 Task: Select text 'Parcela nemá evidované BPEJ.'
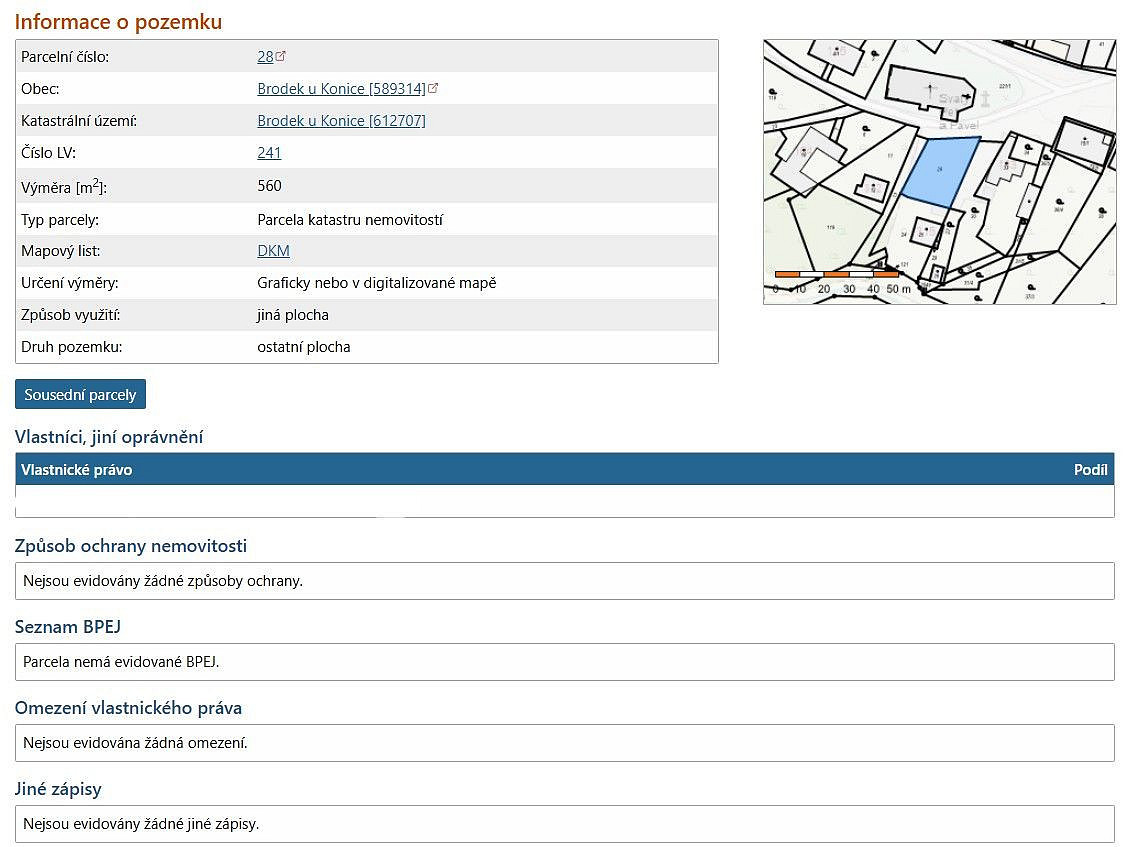pos(121,662)
